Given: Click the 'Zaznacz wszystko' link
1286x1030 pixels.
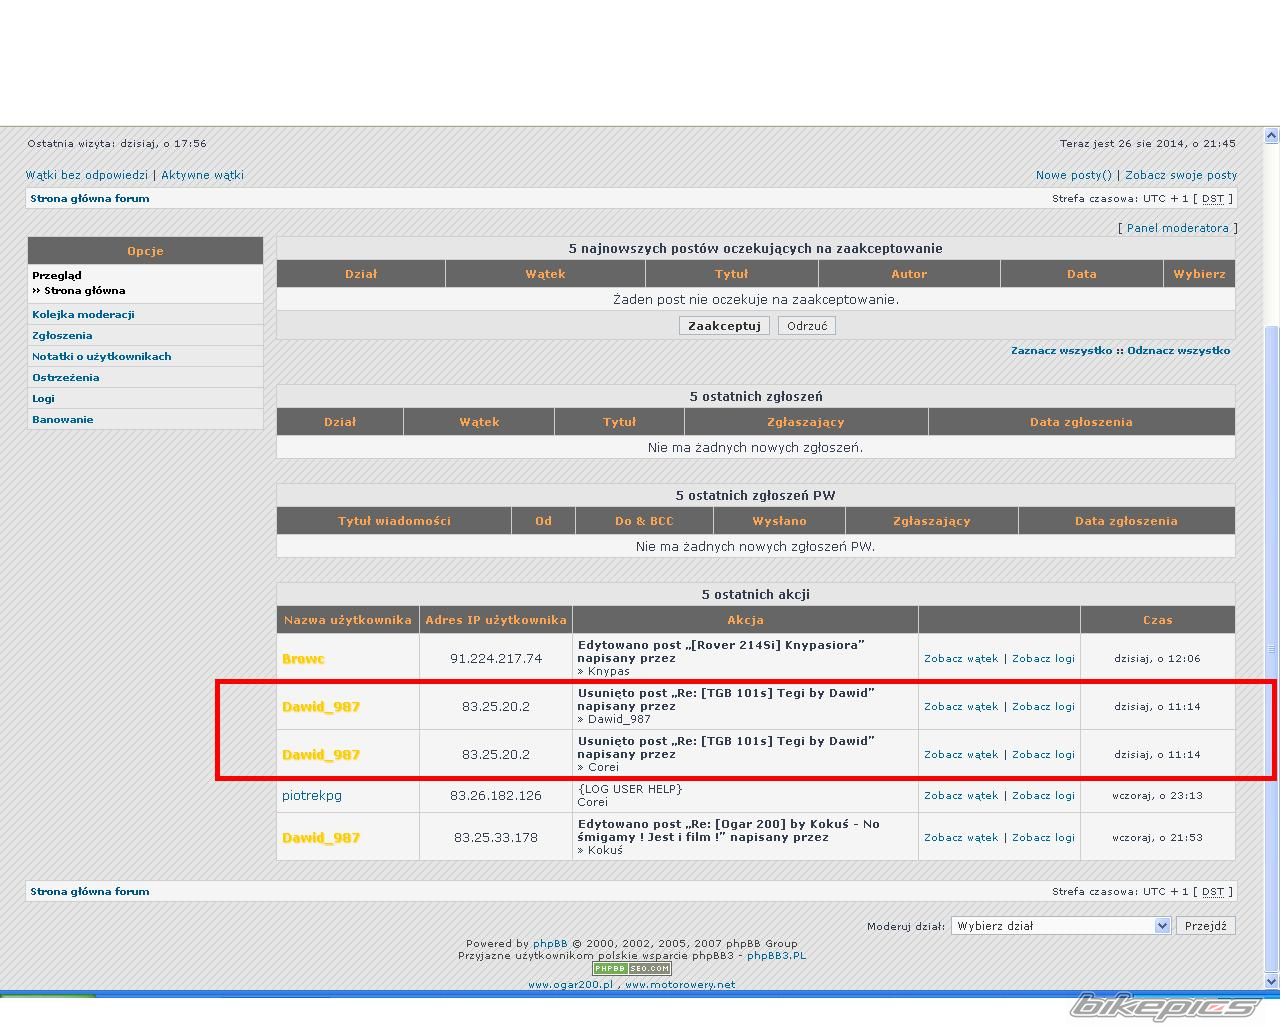Looking at the screenshot, I should (x=1060, y=351).
